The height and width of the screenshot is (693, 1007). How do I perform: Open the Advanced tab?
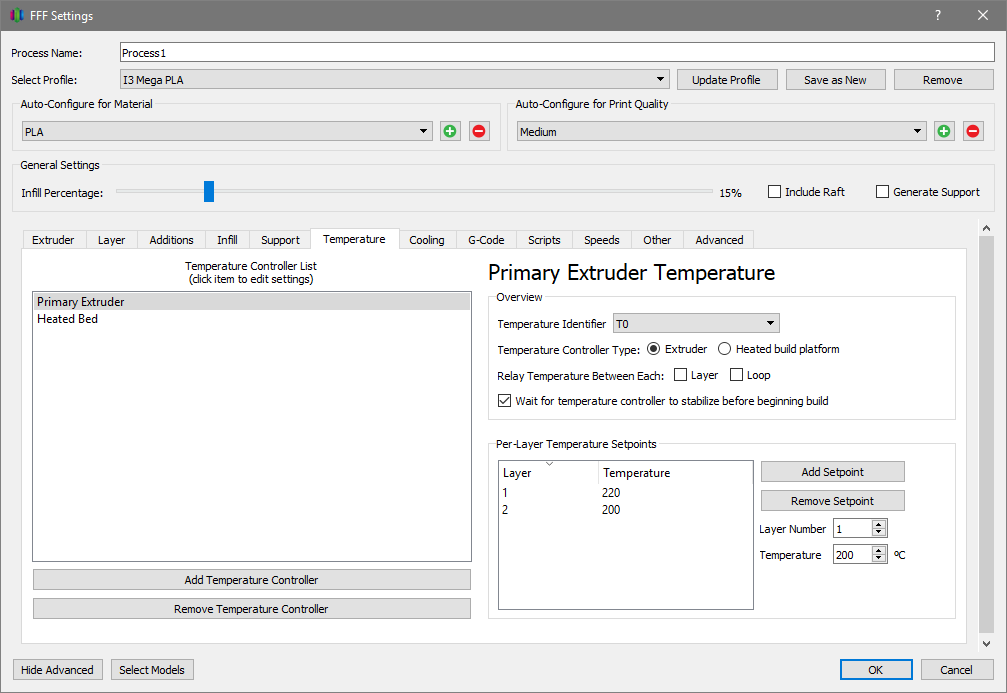pos(719,240)
